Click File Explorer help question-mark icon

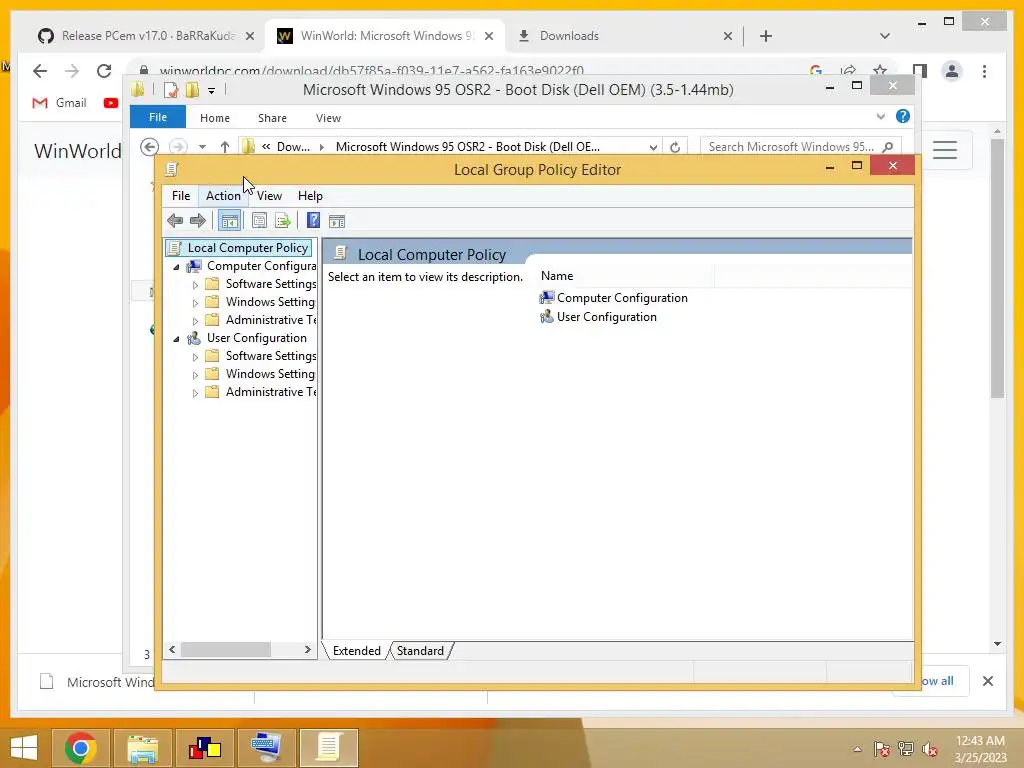(903, 116)
